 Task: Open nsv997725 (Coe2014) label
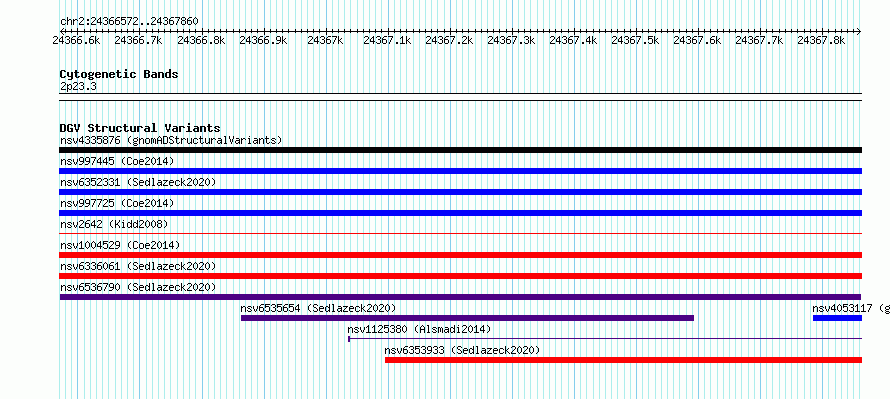click(117, 203)
